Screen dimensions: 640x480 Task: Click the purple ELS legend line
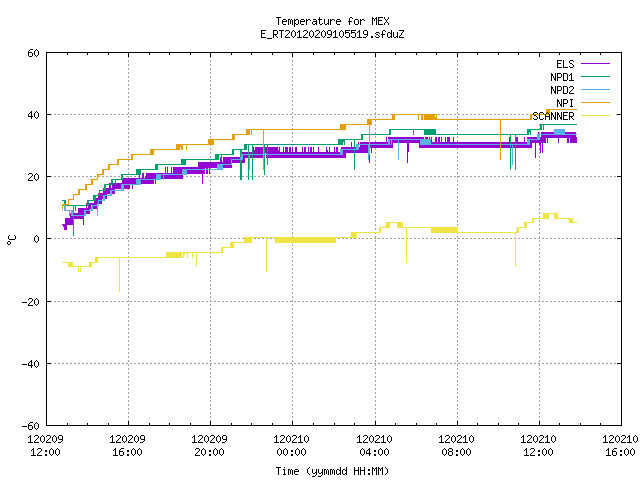(x=595, y=64)
